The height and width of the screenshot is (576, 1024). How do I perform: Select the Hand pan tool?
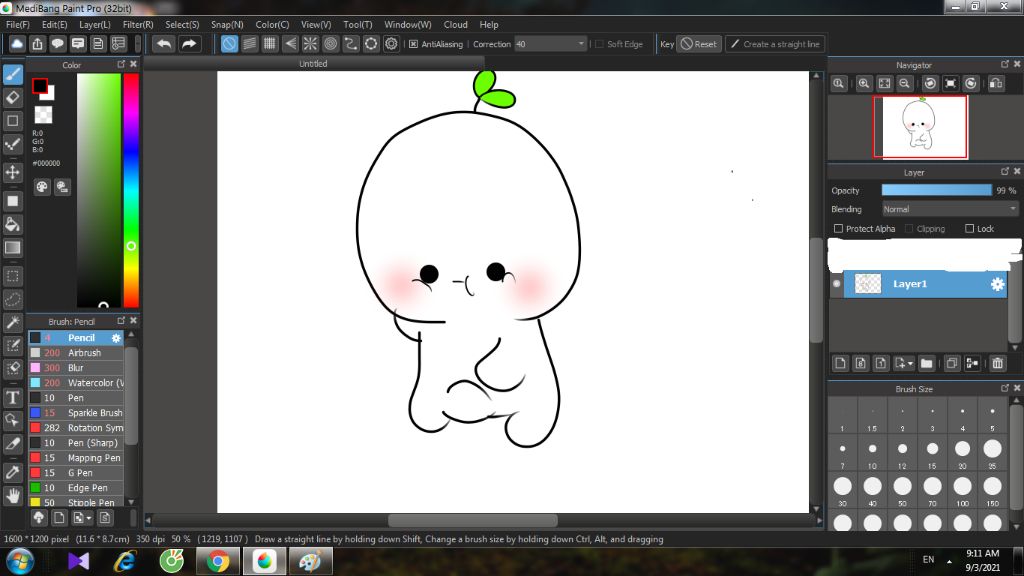[13, 495]
